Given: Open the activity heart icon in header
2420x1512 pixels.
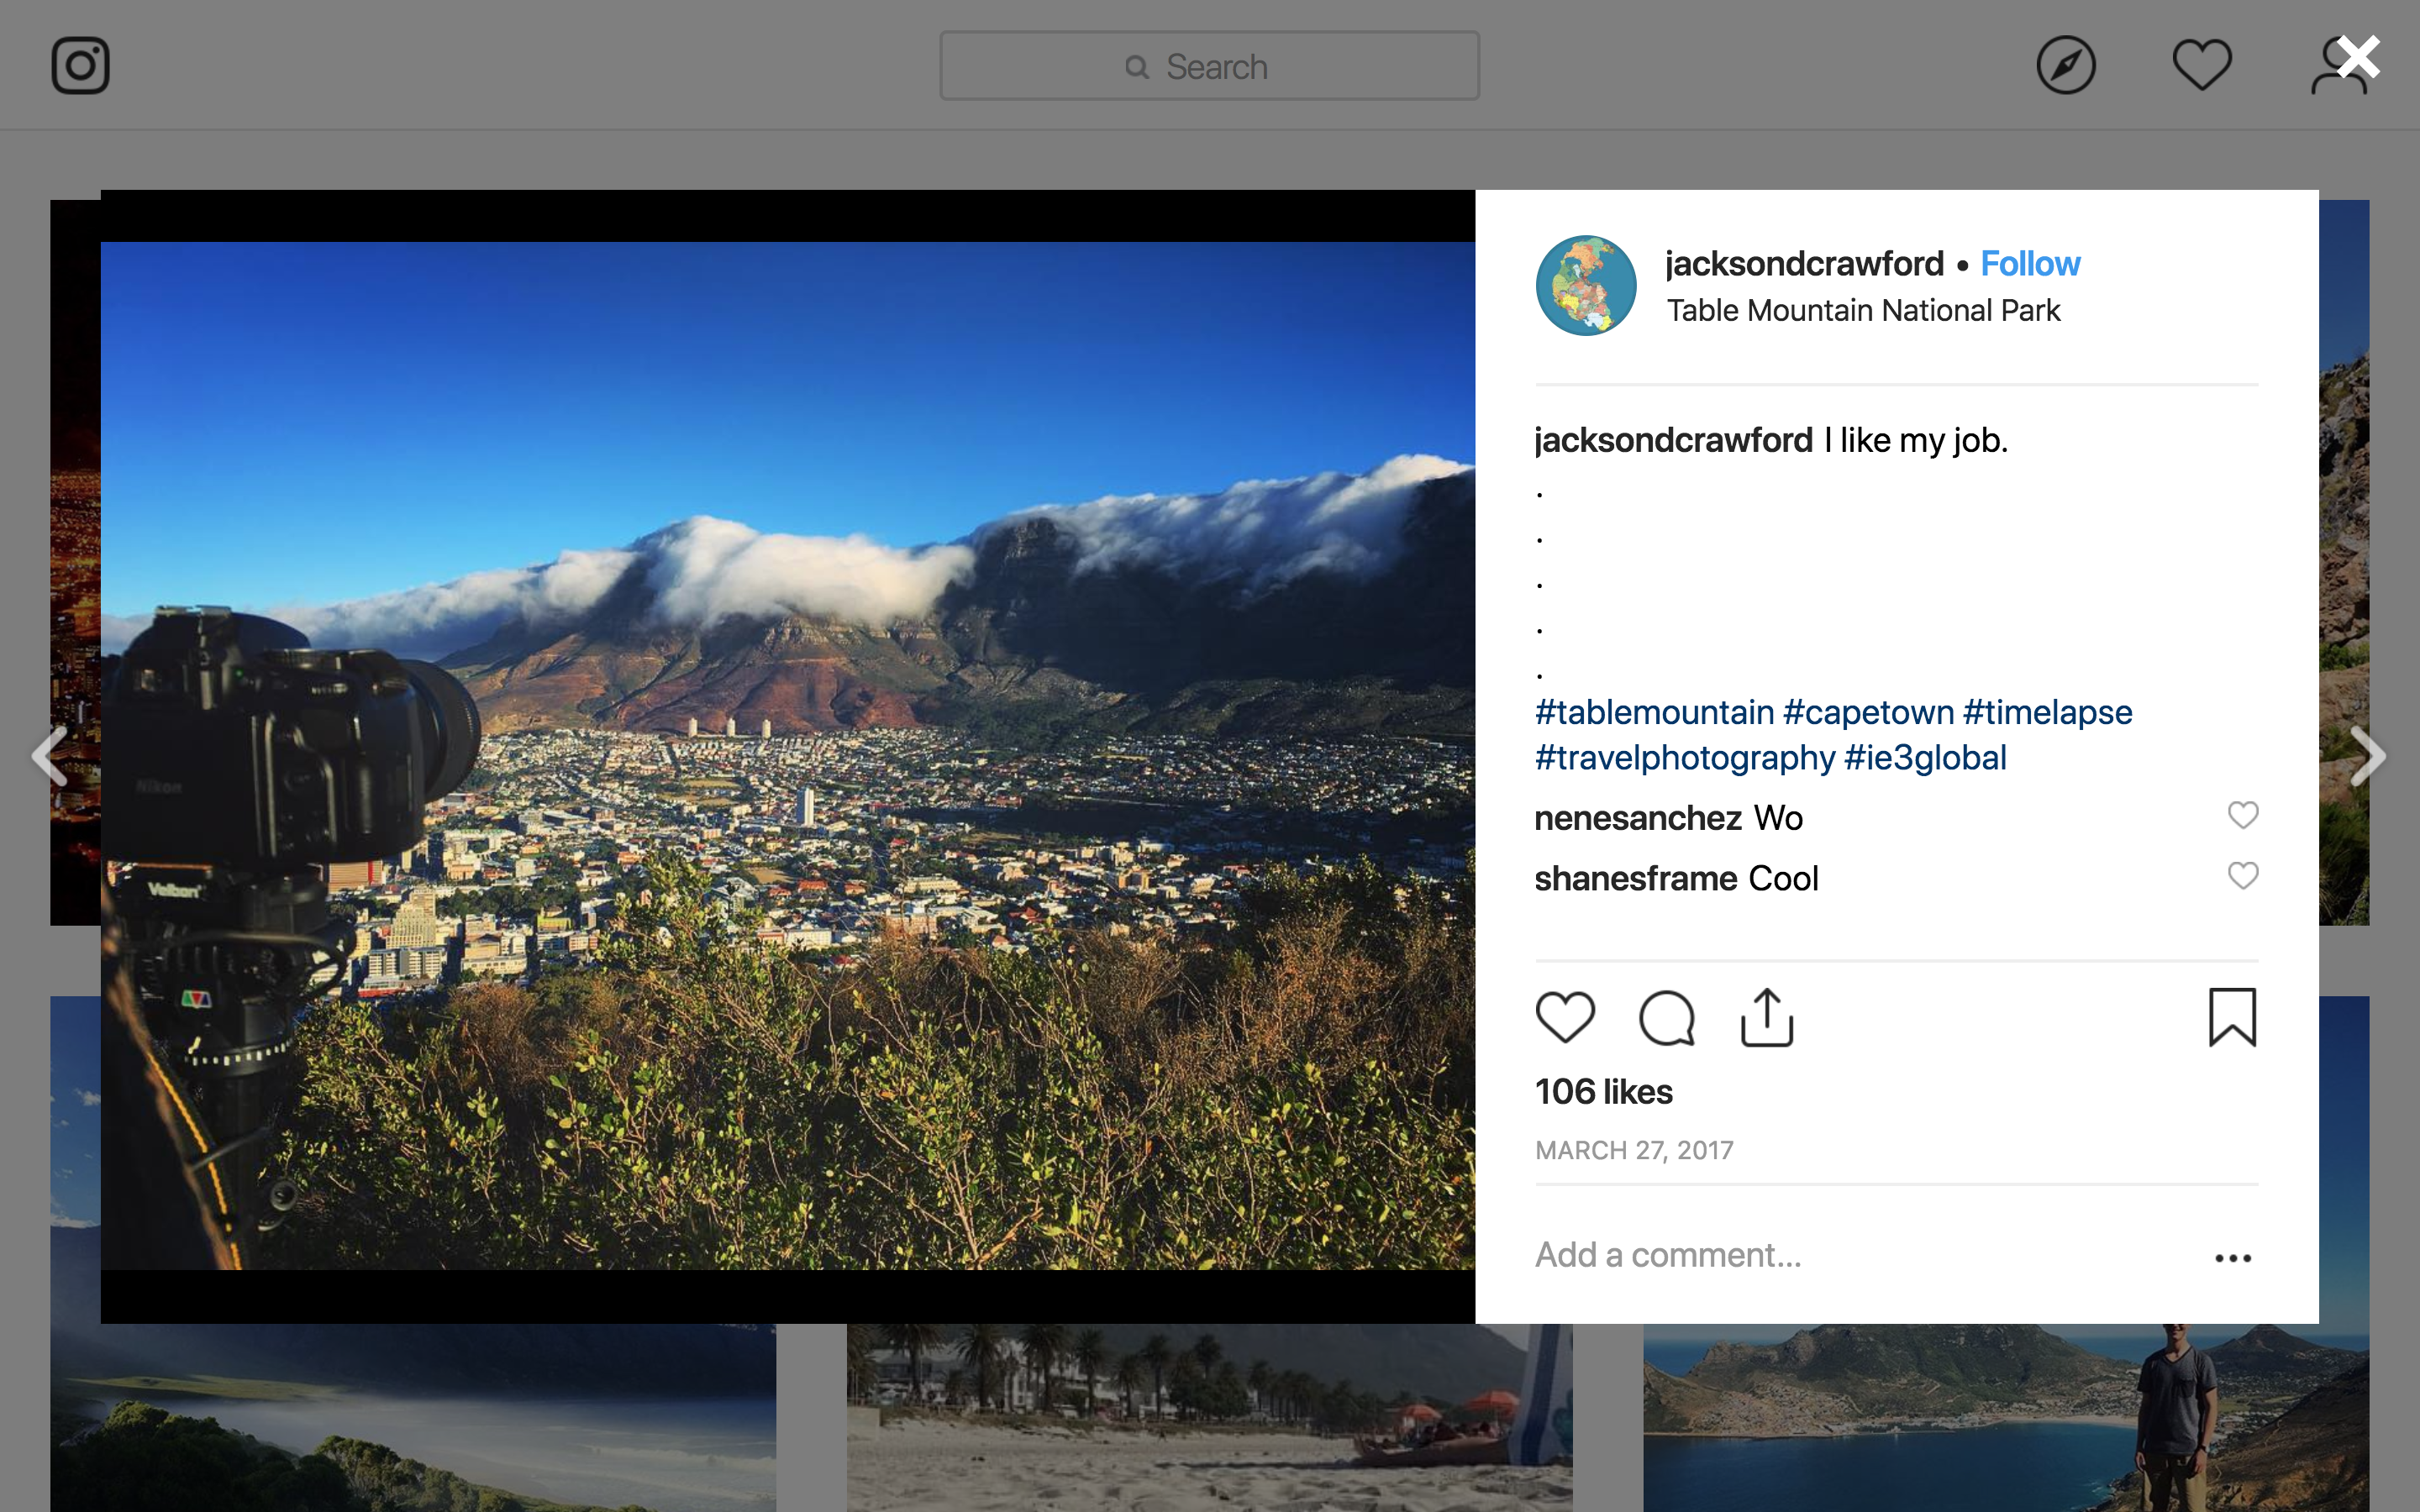Looking at the screenshot, I should tap(2201, 66).
